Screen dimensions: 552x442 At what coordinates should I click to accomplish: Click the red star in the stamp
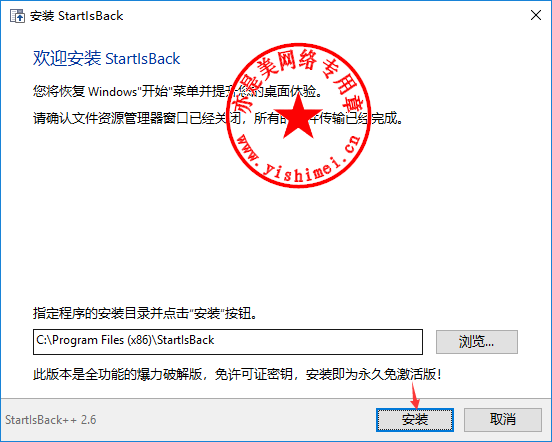tap(298, 116)
